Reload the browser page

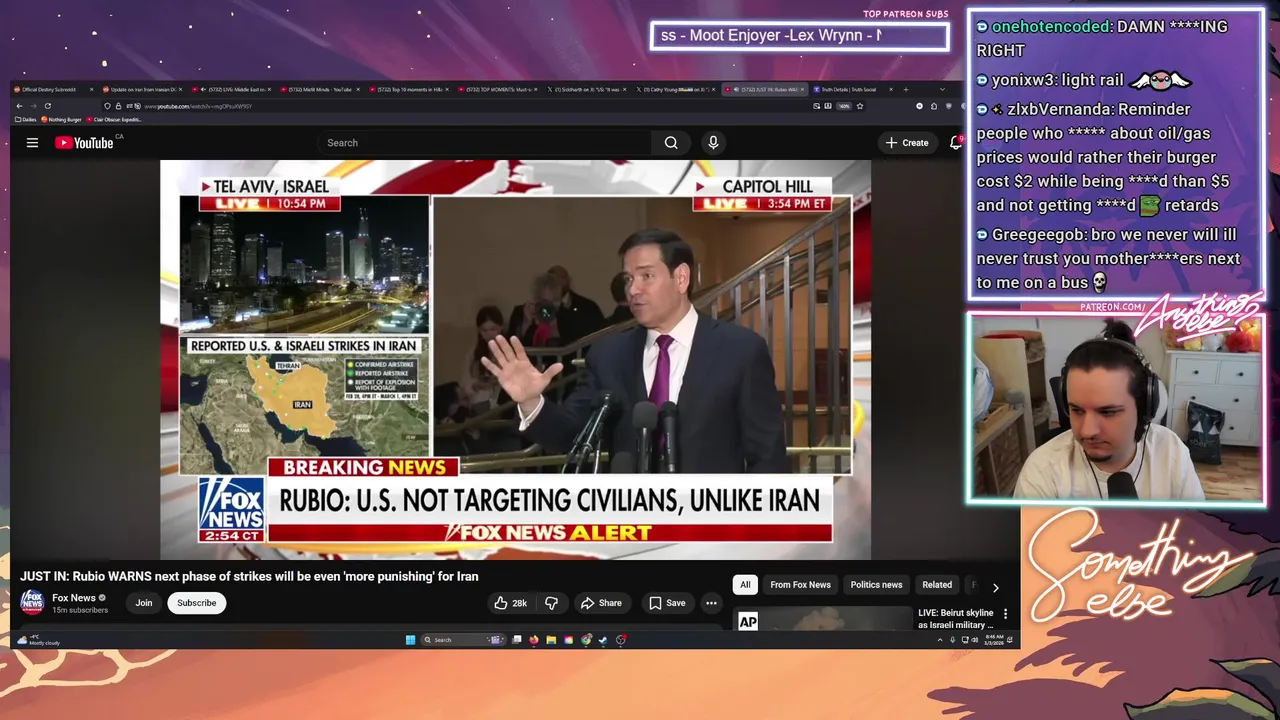pos(47,106)
